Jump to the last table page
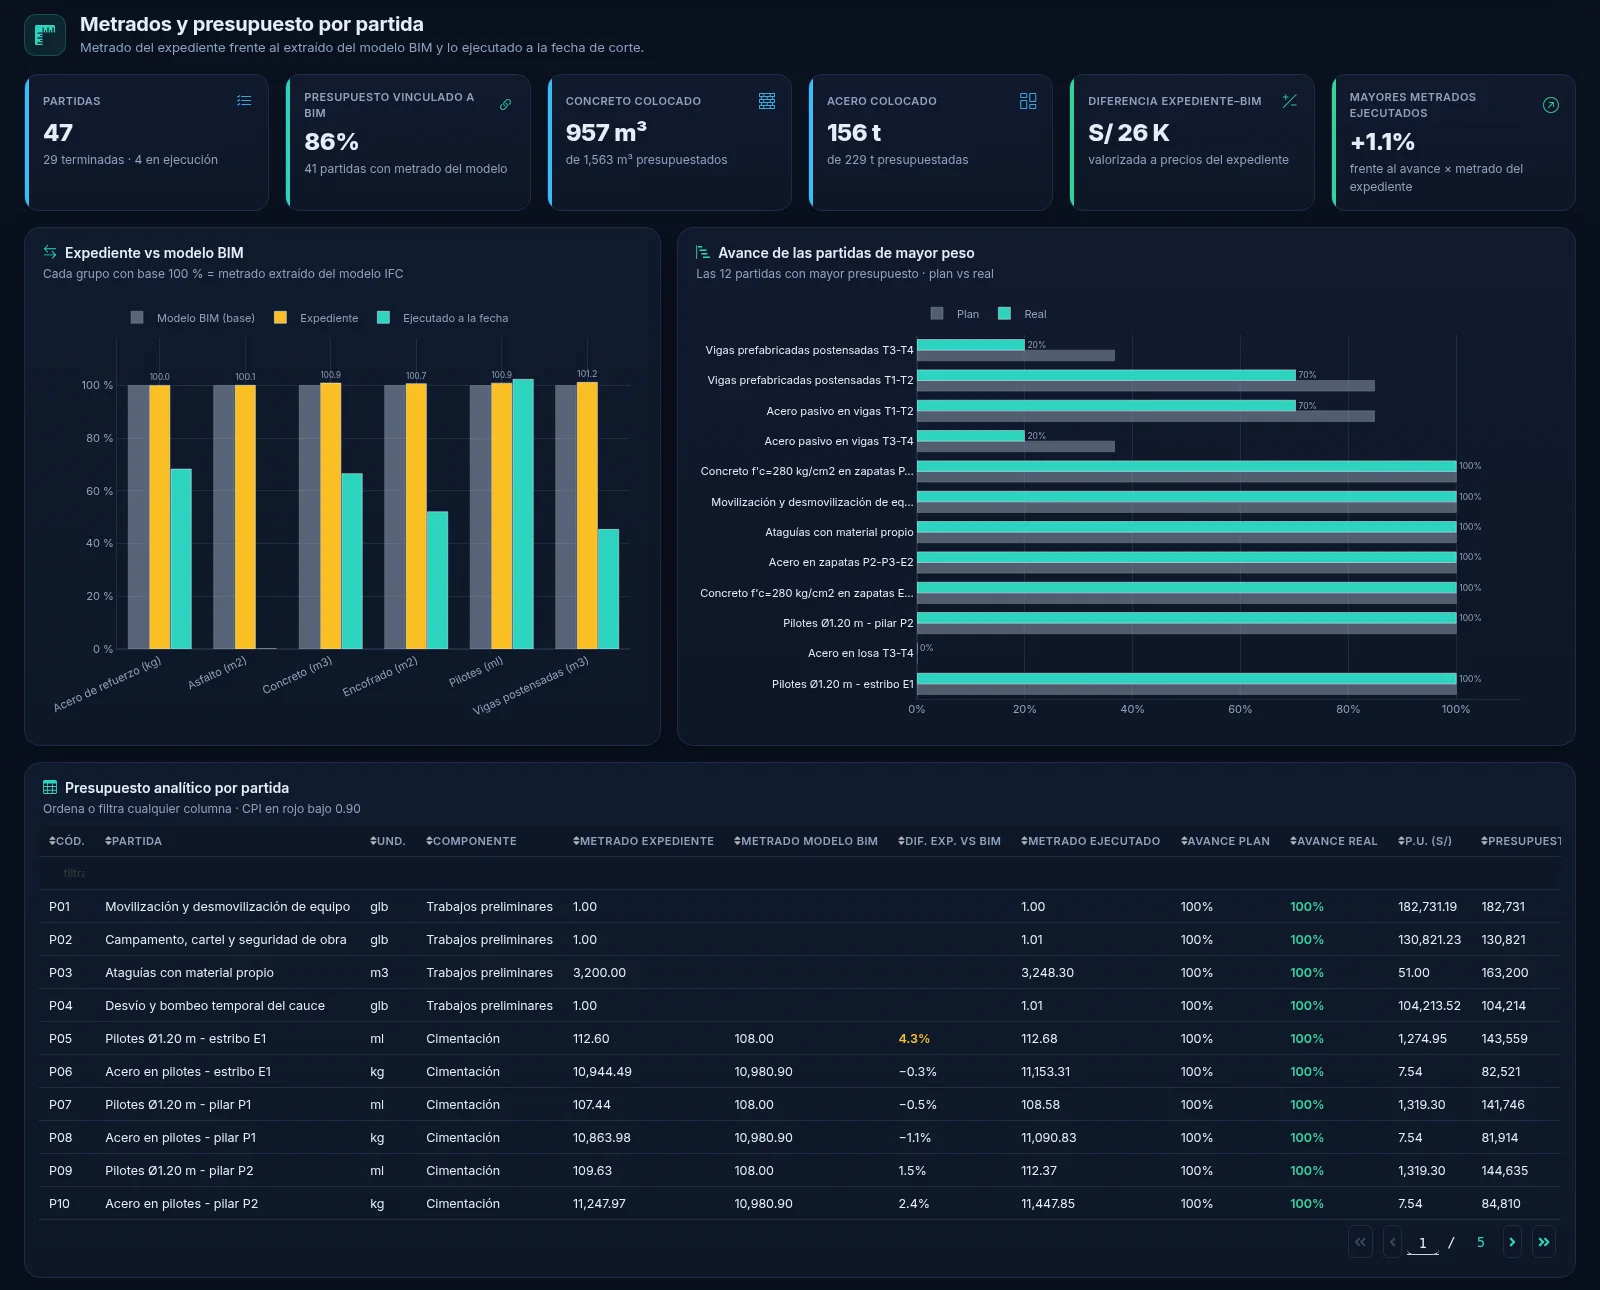 tap(1543, 1242)
